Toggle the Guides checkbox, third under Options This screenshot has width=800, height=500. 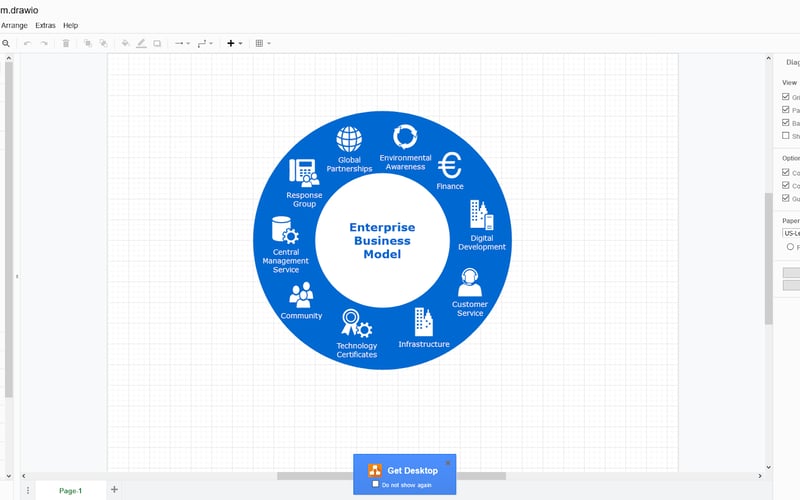click(x=786, y=198)
